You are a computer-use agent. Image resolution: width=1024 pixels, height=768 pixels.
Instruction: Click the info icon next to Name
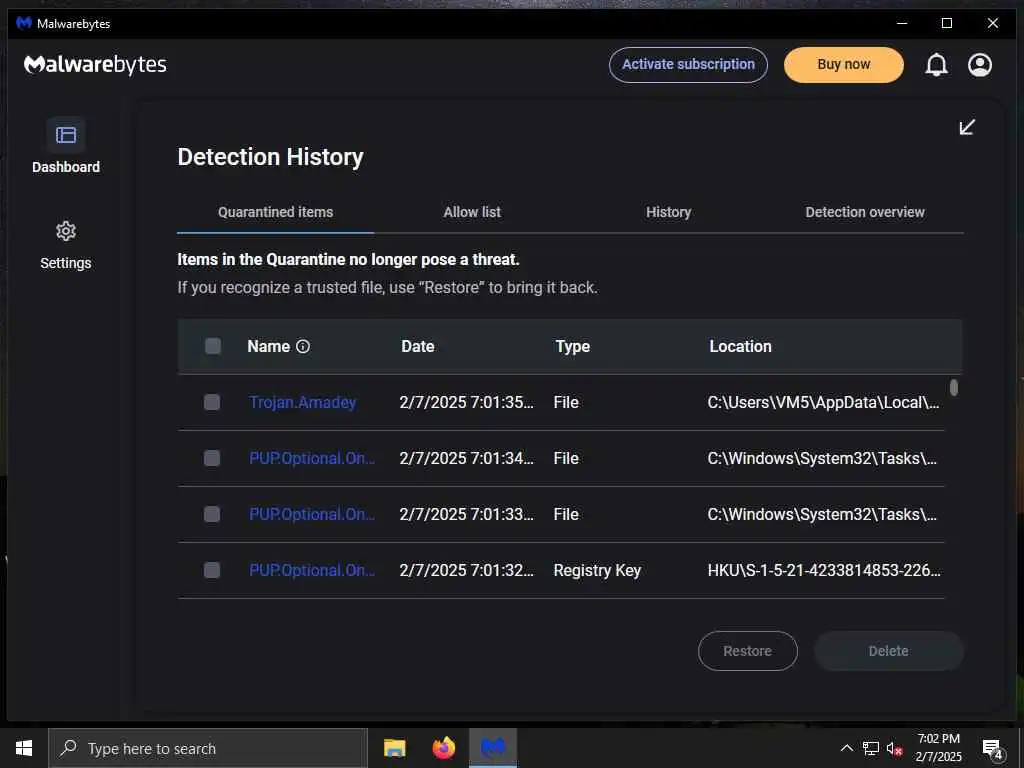pos(303,347)
